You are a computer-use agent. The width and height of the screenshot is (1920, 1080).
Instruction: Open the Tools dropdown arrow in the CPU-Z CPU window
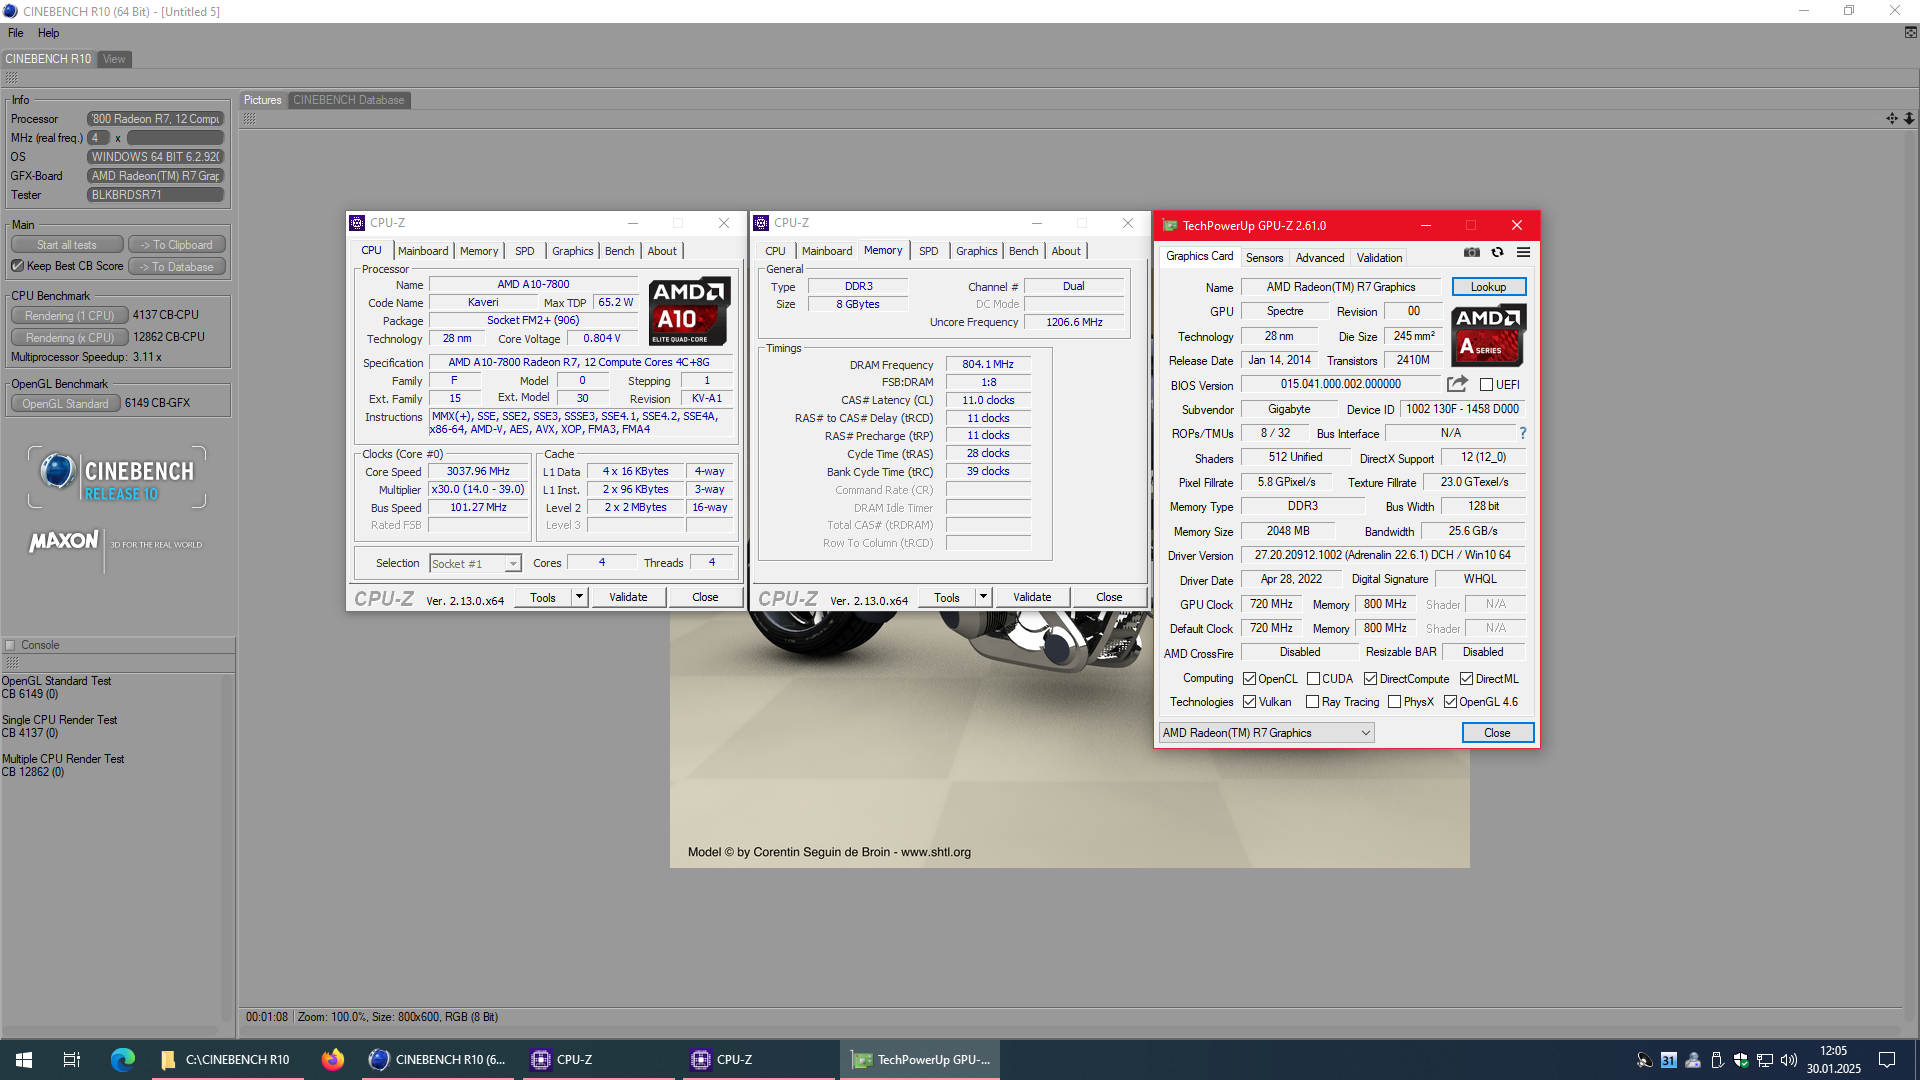click(579, 597)
